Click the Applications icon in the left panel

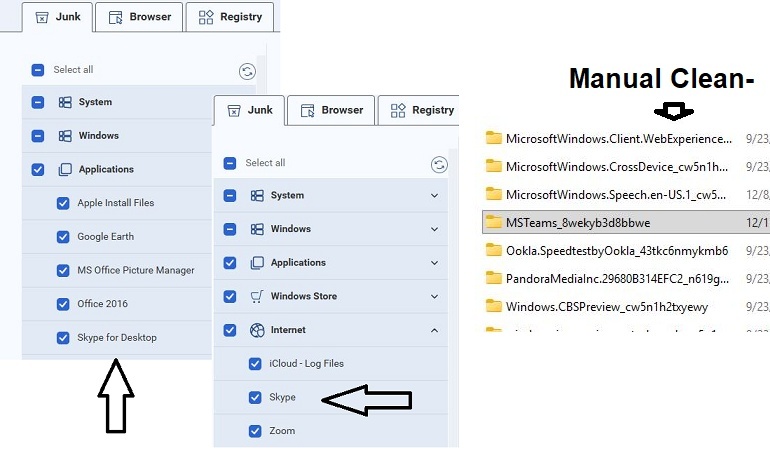click(x=65, y=170)
